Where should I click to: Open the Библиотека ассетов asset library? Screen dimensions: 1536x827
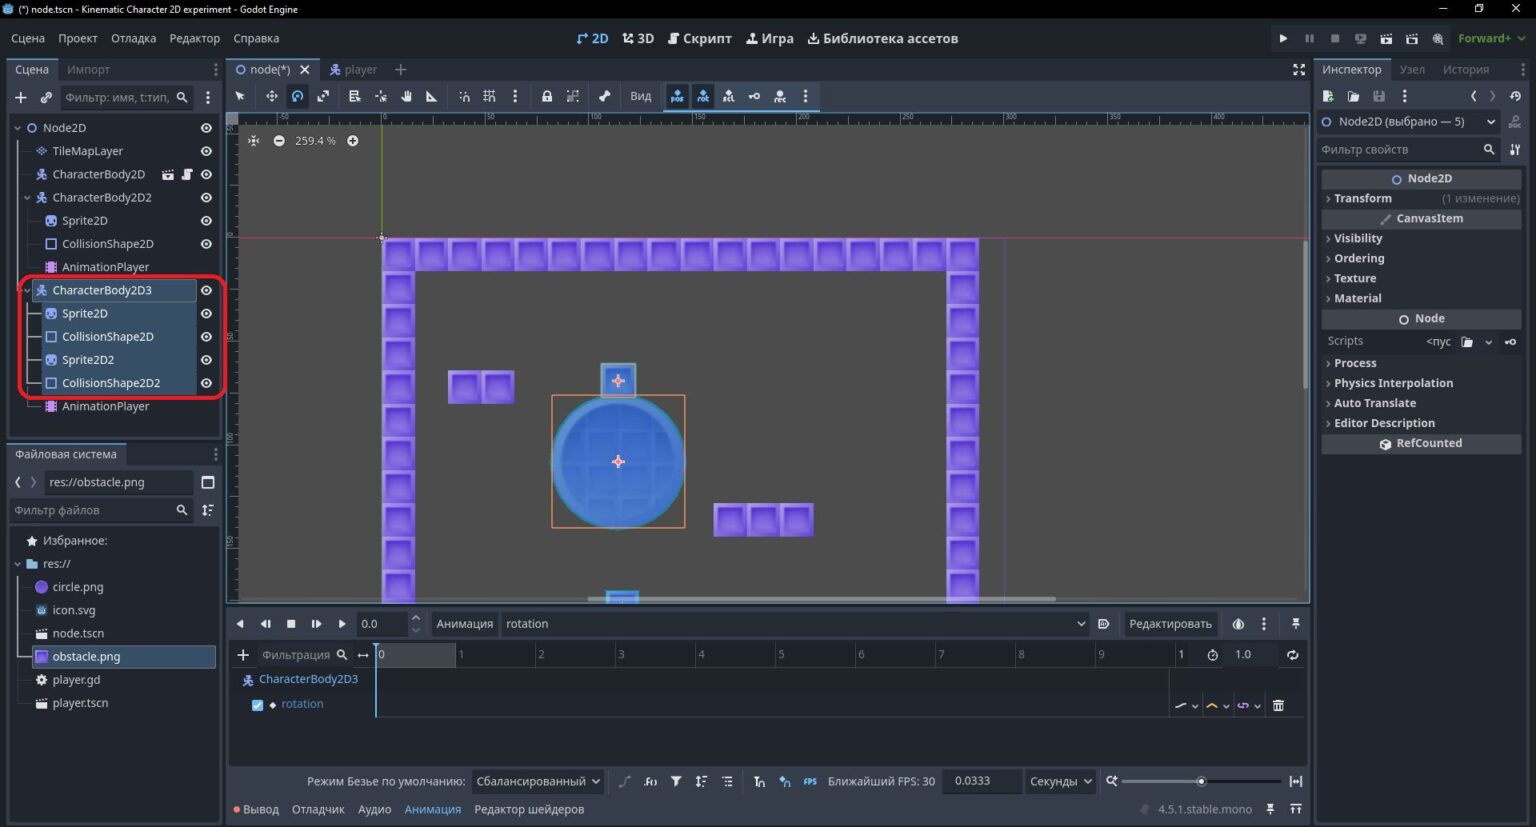tap(882, 38)
